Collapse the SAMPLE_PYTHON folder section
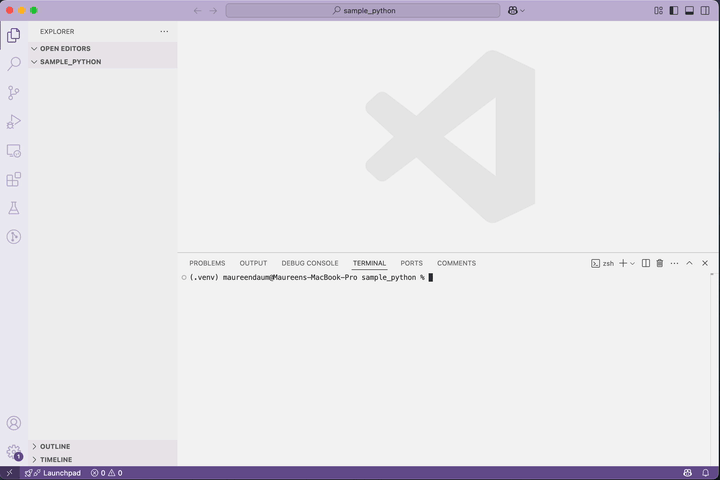Image resolution: width=720 pixels, height=480 pixels. pos(103,62)
